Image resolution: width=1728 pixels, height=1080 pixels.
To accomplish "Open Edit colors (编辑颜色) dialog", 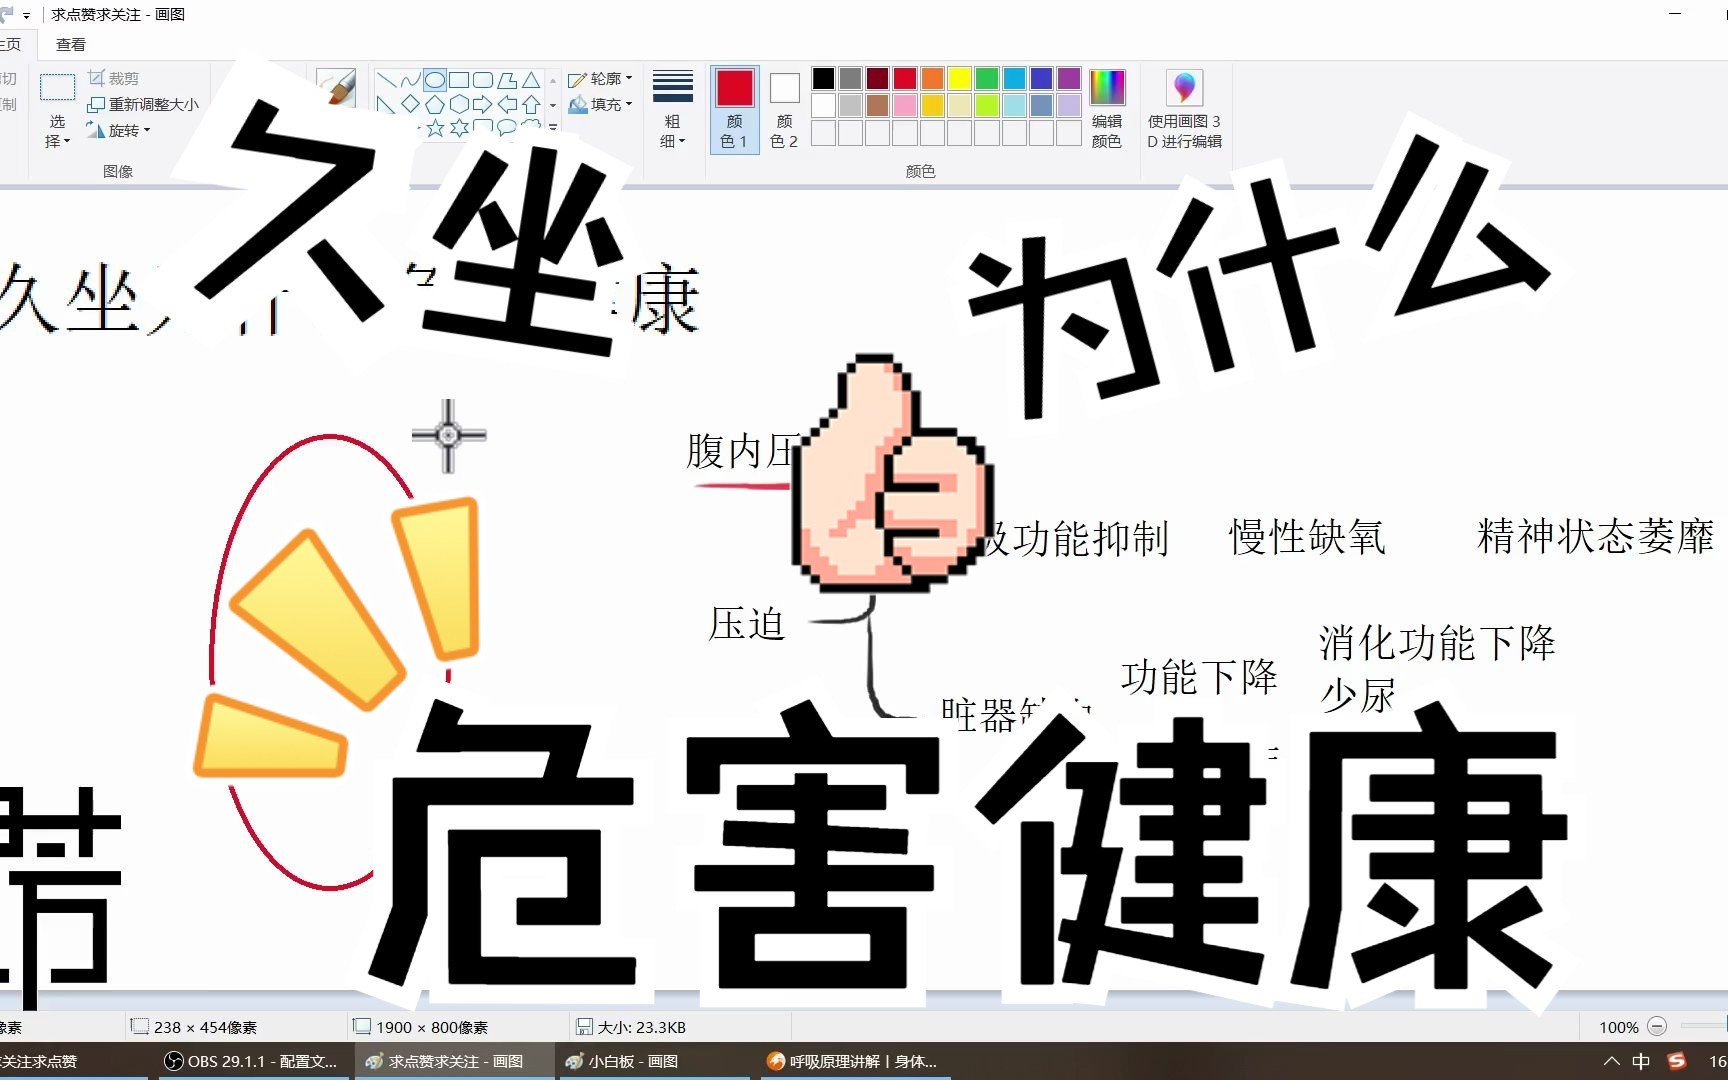I will pos(1107,109).
